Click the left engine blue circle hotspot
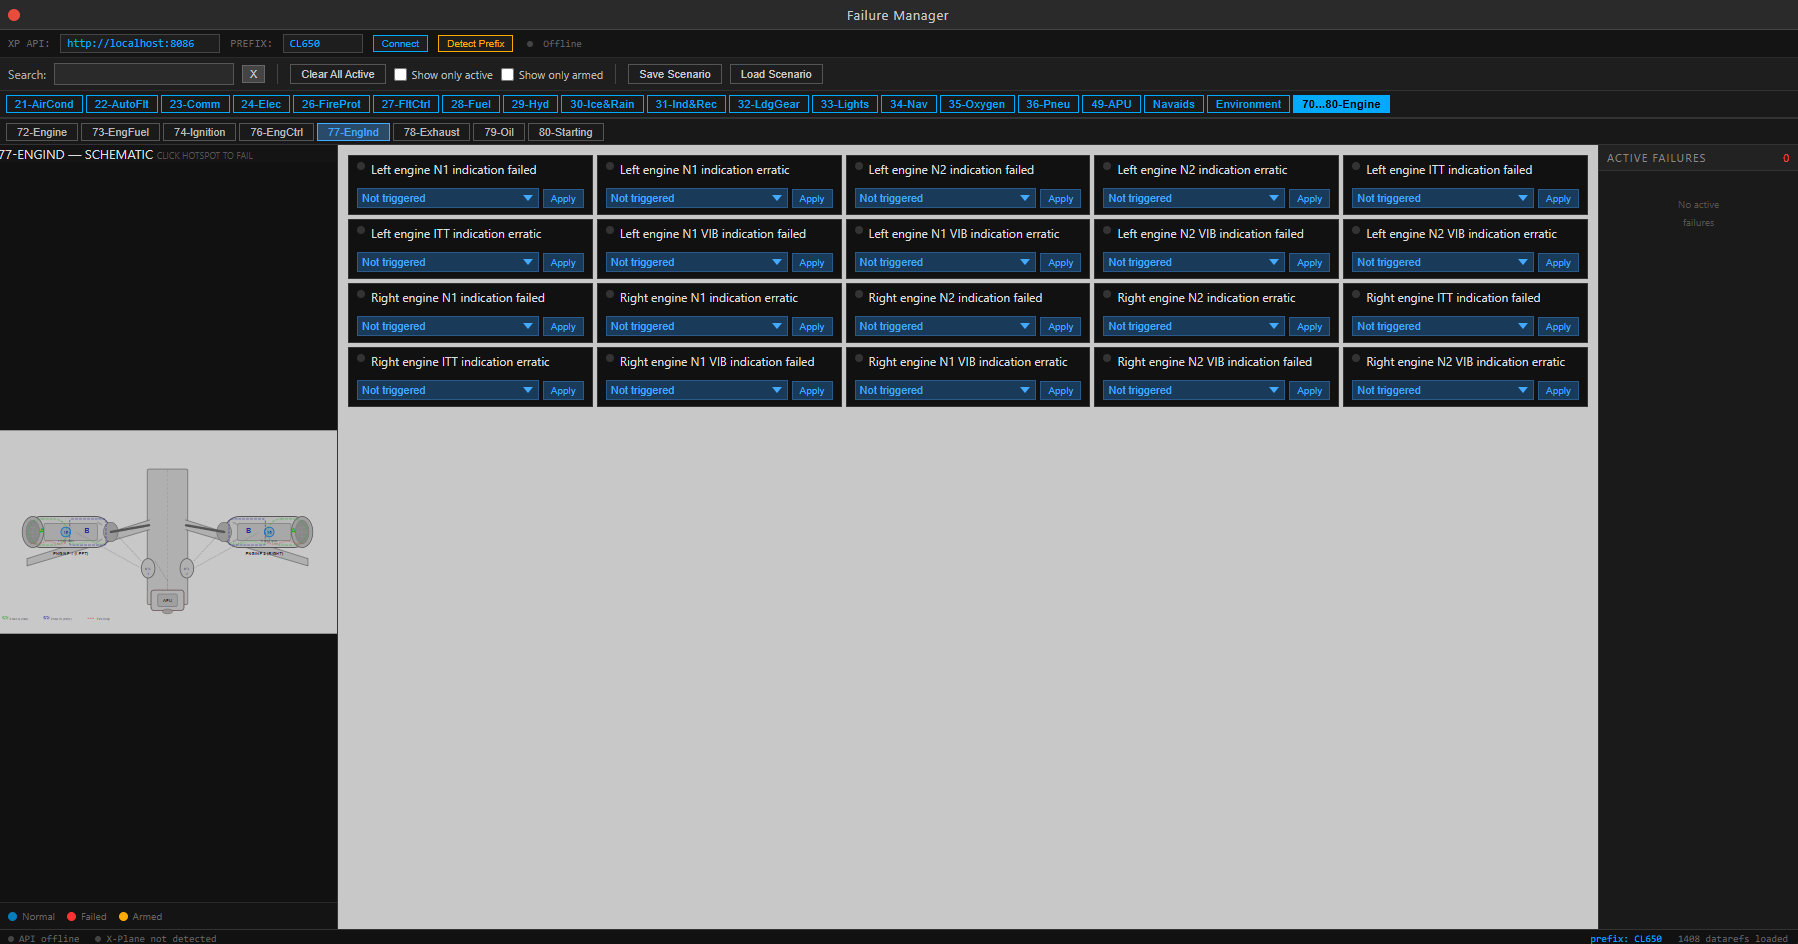 (66, 532)
